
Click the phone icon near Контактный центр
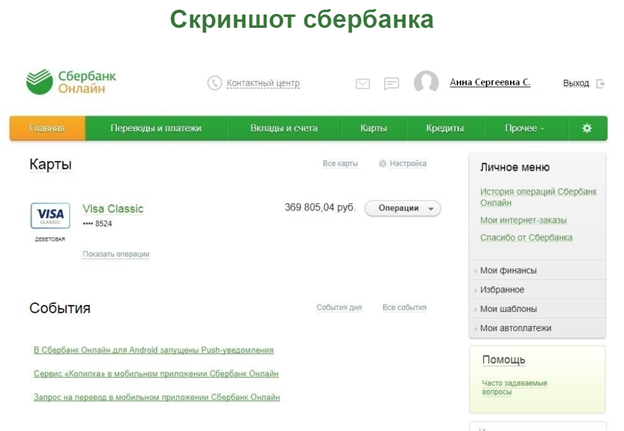[x=214, y=83]
